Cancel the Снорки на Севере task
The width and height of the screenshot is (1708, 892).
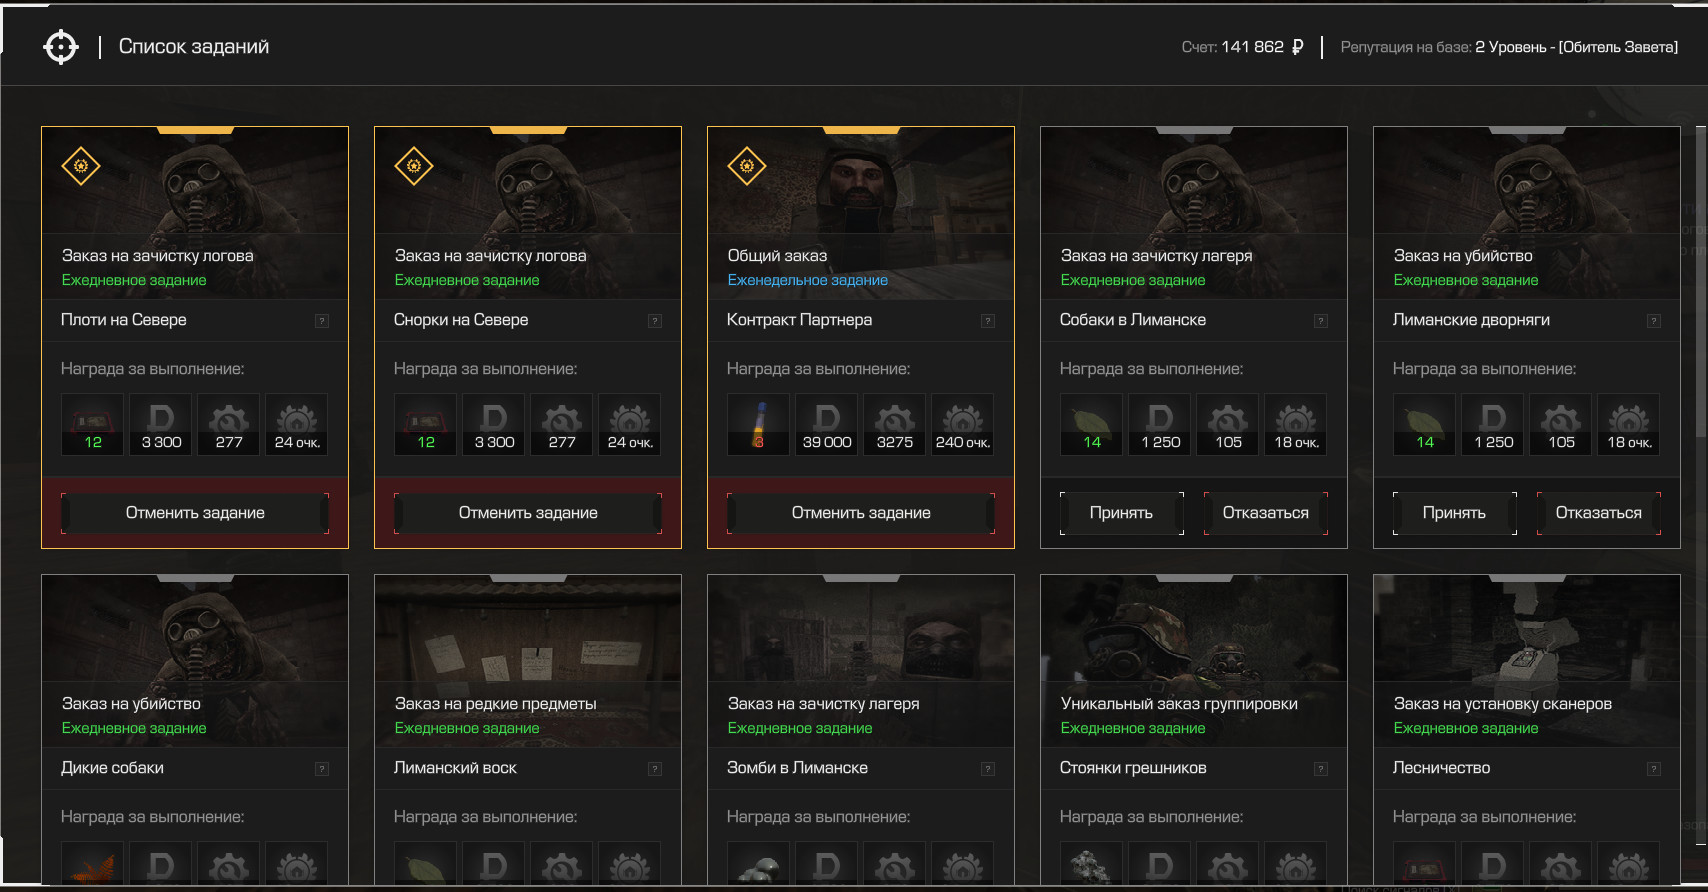(x=528, y=513)
